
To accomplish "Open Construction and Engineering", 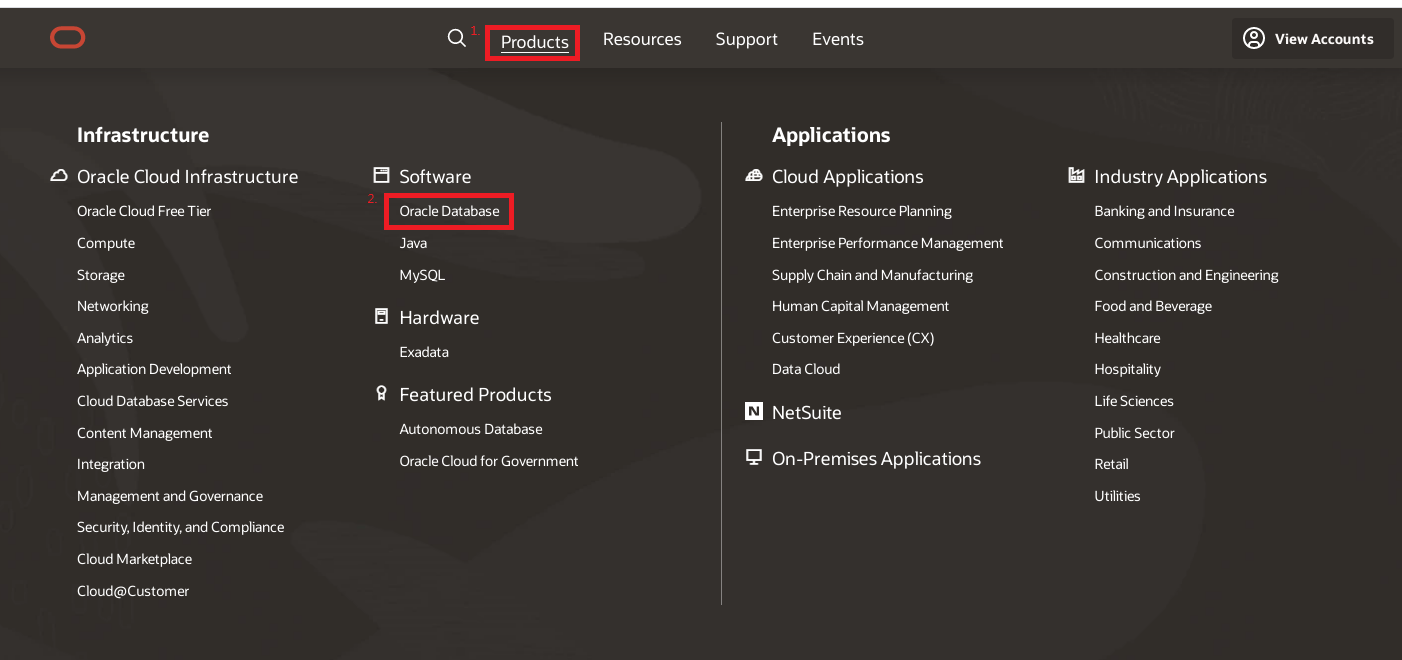I will click(1187, 275).
